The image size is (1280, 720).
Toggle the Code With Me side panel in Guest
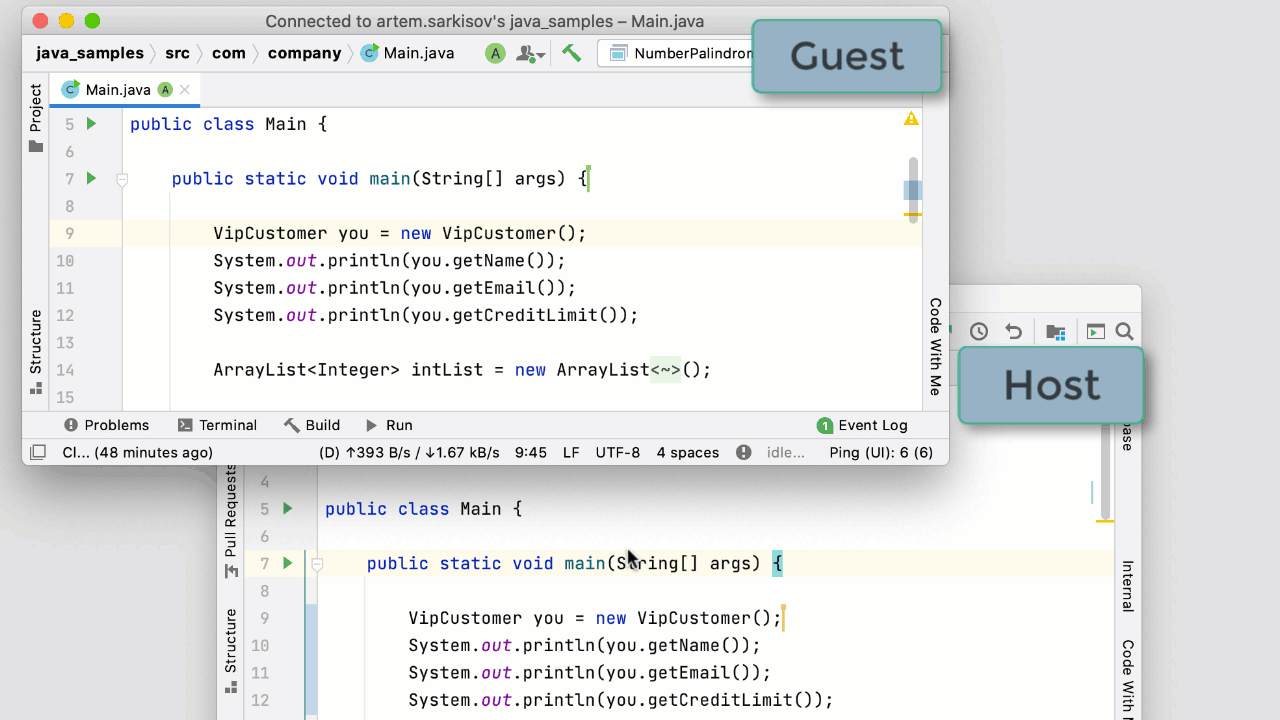coord(935,346)
